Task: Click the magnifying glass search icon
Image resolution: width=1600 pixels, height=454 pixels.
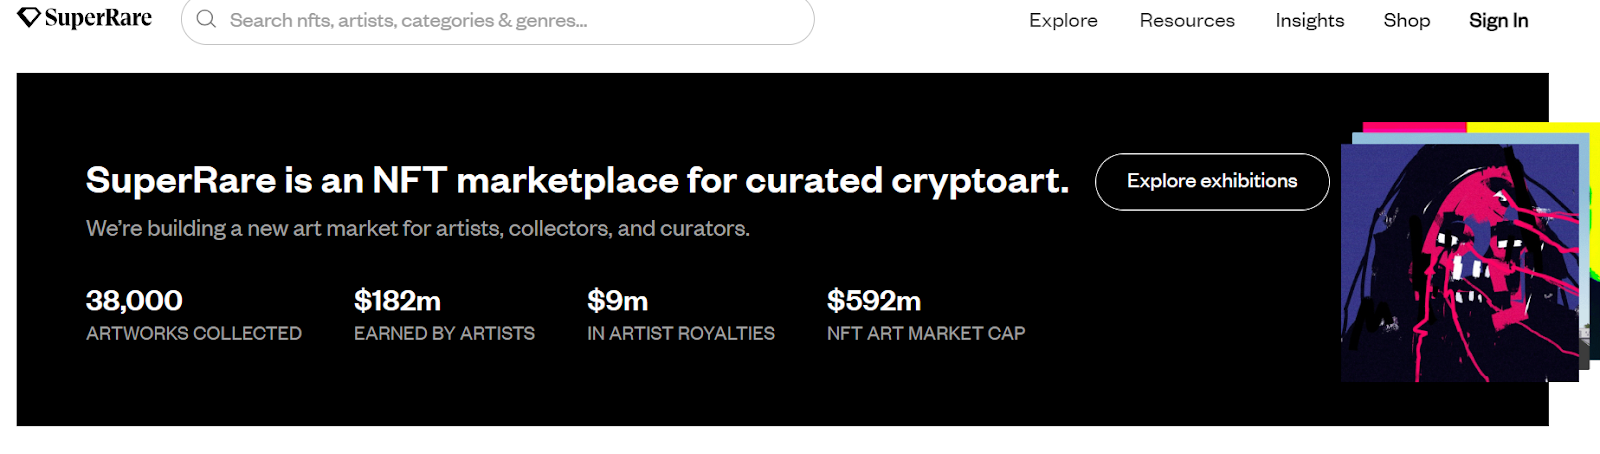Action: click(x=206, y=20)
